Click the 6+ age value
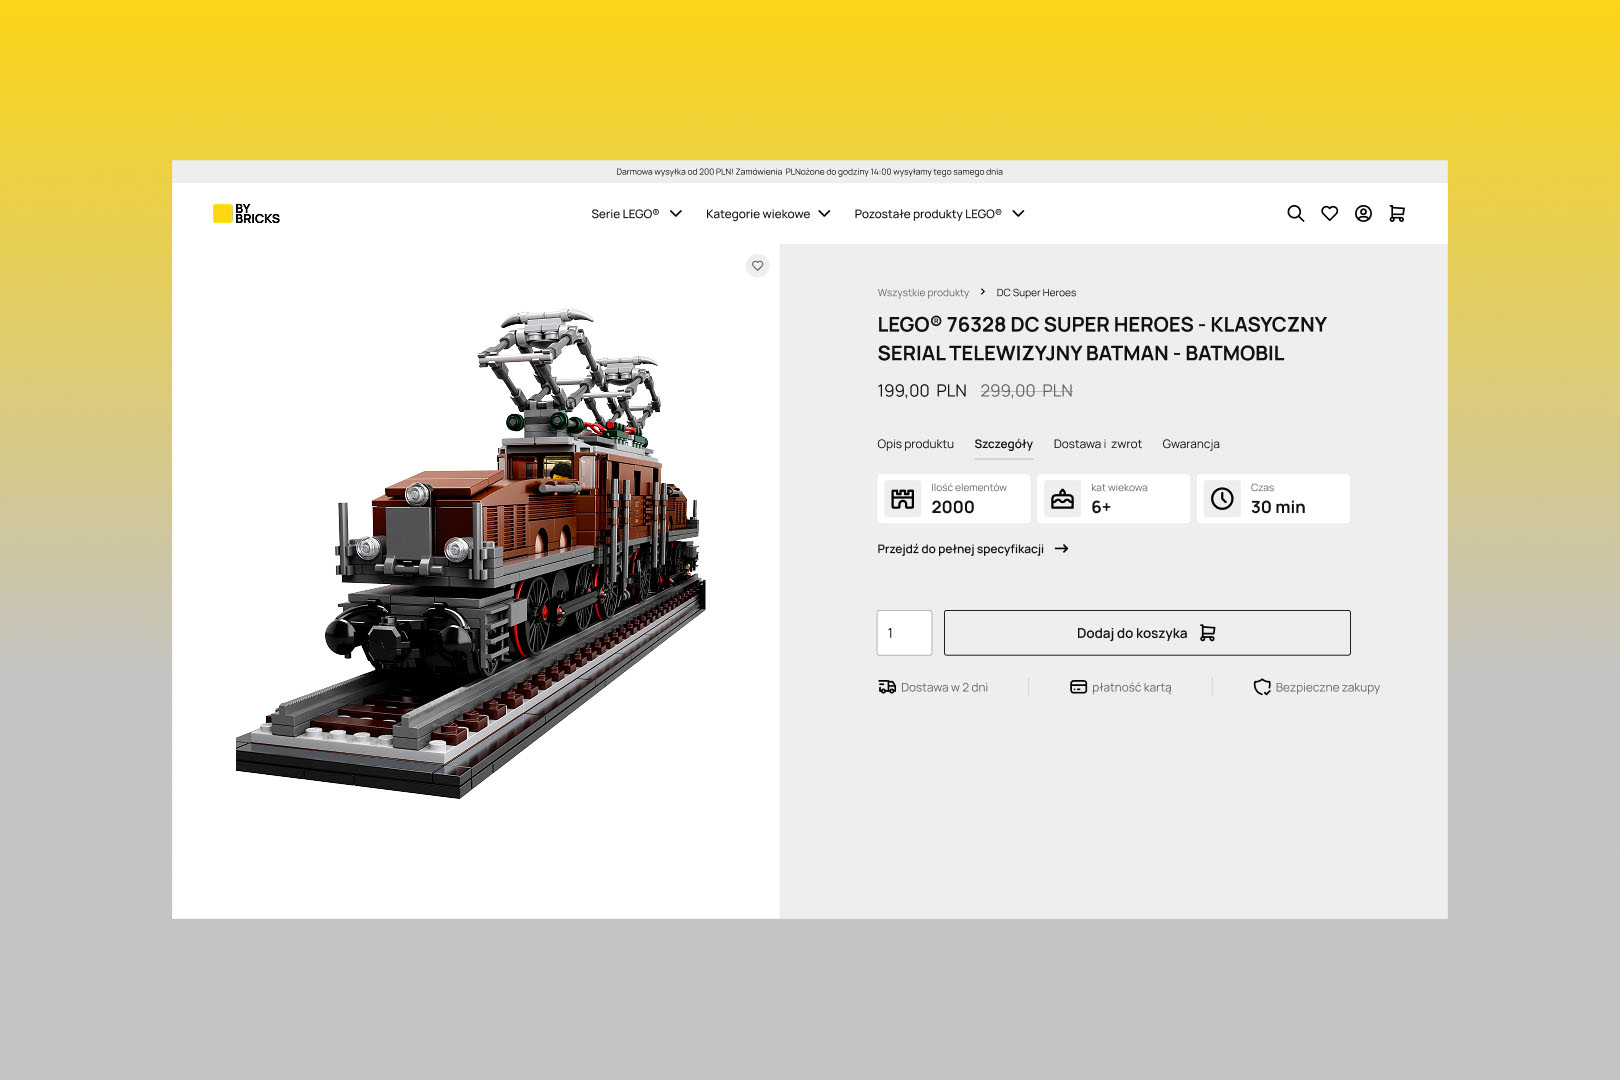 pos(1101,507)
